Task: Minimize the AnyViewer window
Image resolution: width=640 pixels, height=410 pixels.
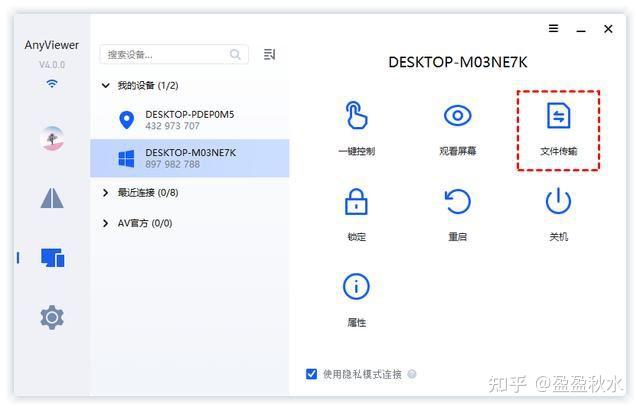Action: point(581,29)
